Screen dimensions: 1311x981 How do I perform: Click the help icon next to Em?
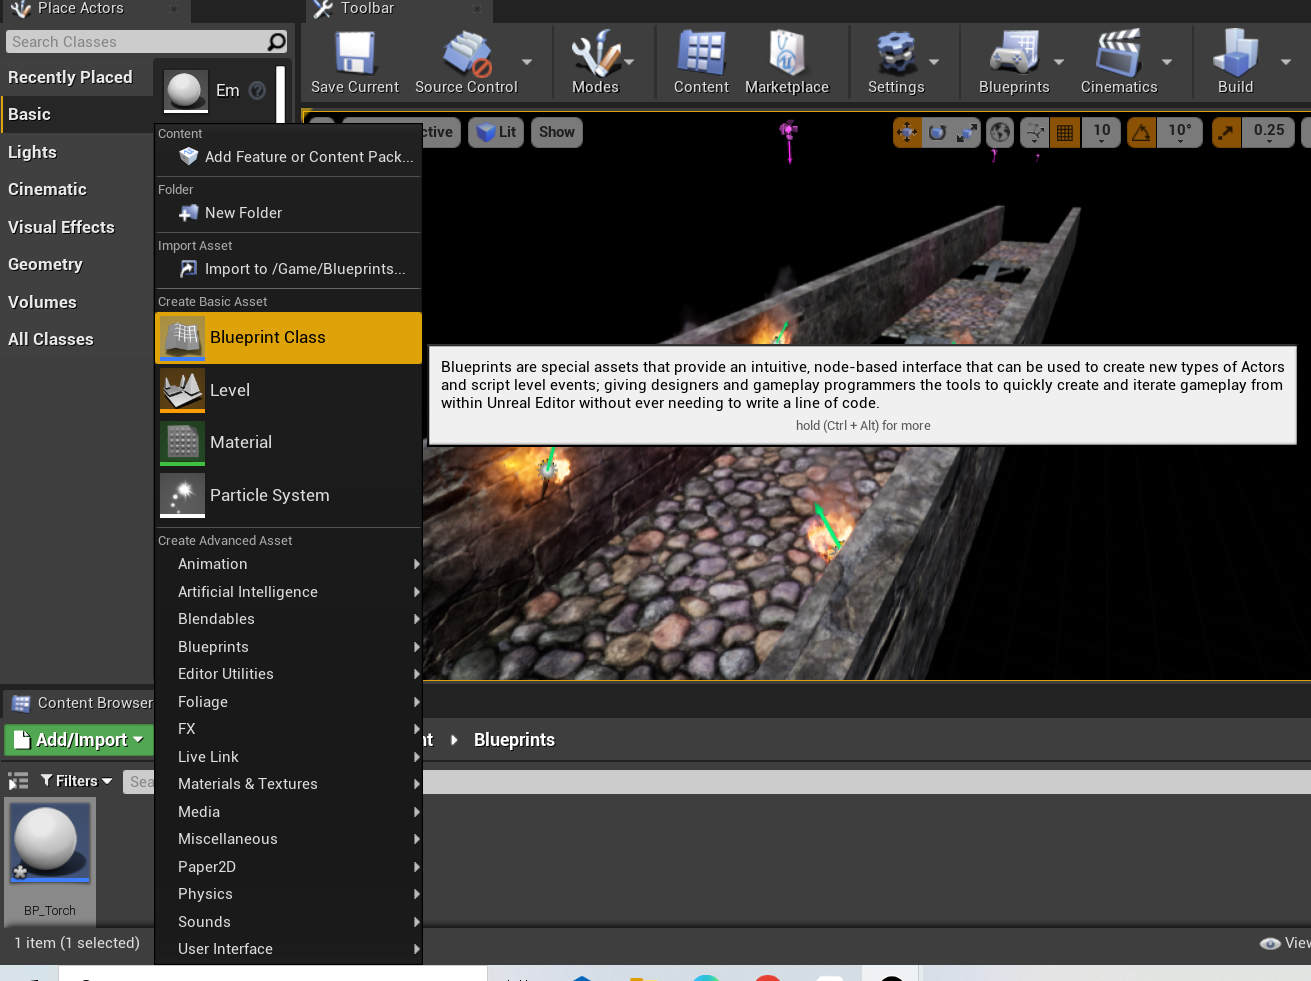(x=257, y=90)
